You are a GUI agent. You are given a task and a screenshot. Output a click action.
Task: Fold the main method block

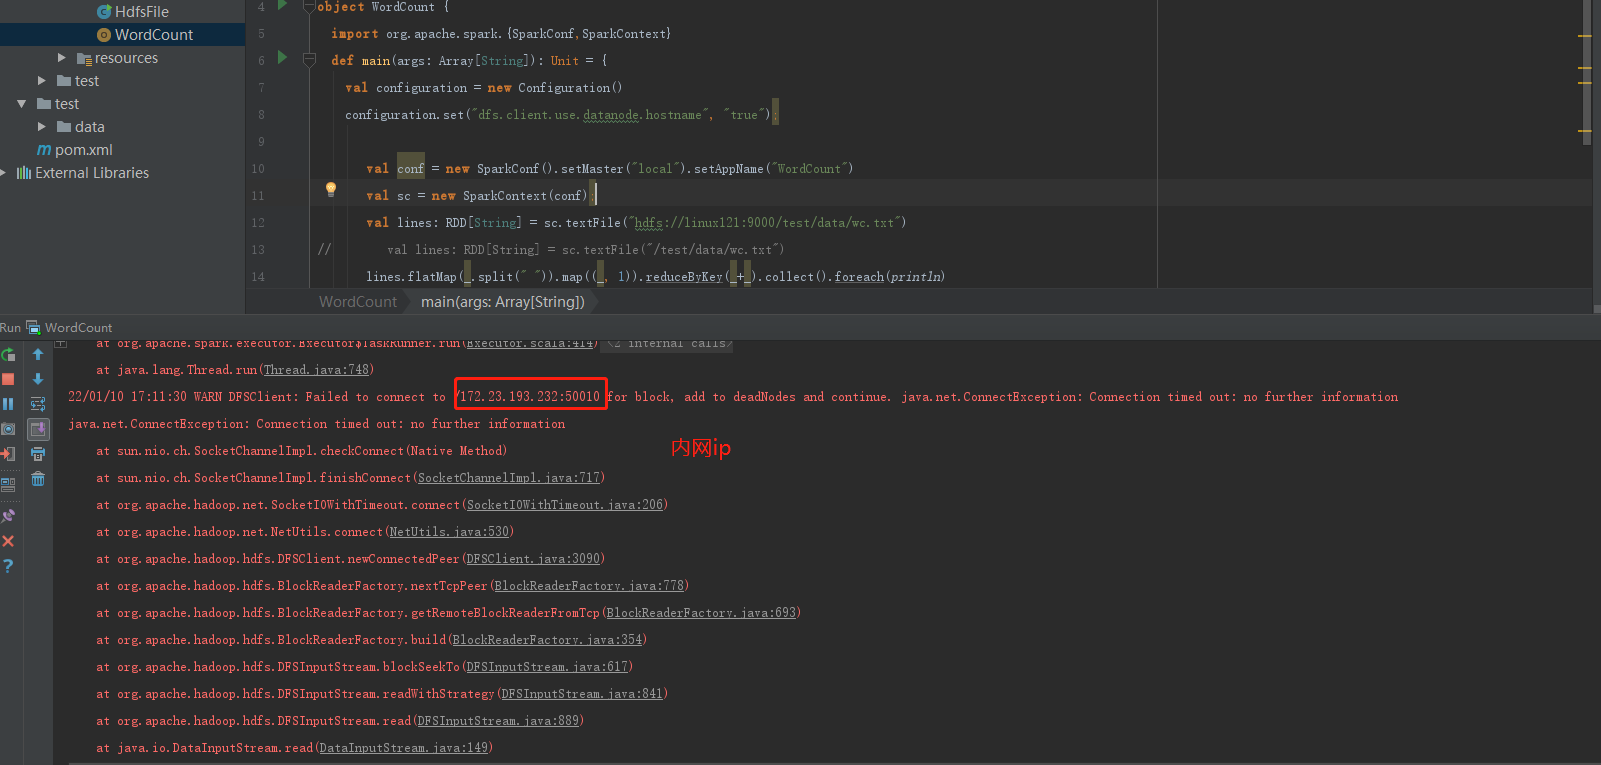click(x=309, y=60)
